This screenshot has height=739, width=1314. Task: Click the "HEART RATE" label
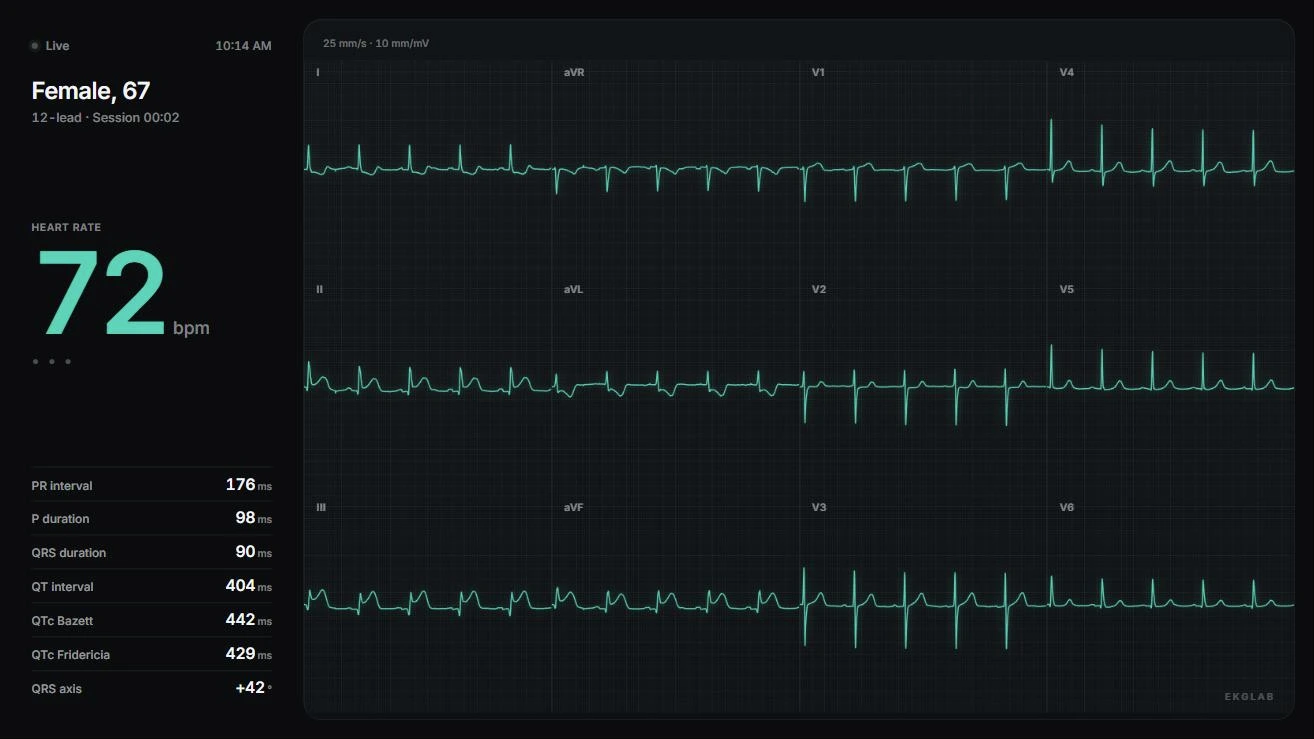click(66, 227)
